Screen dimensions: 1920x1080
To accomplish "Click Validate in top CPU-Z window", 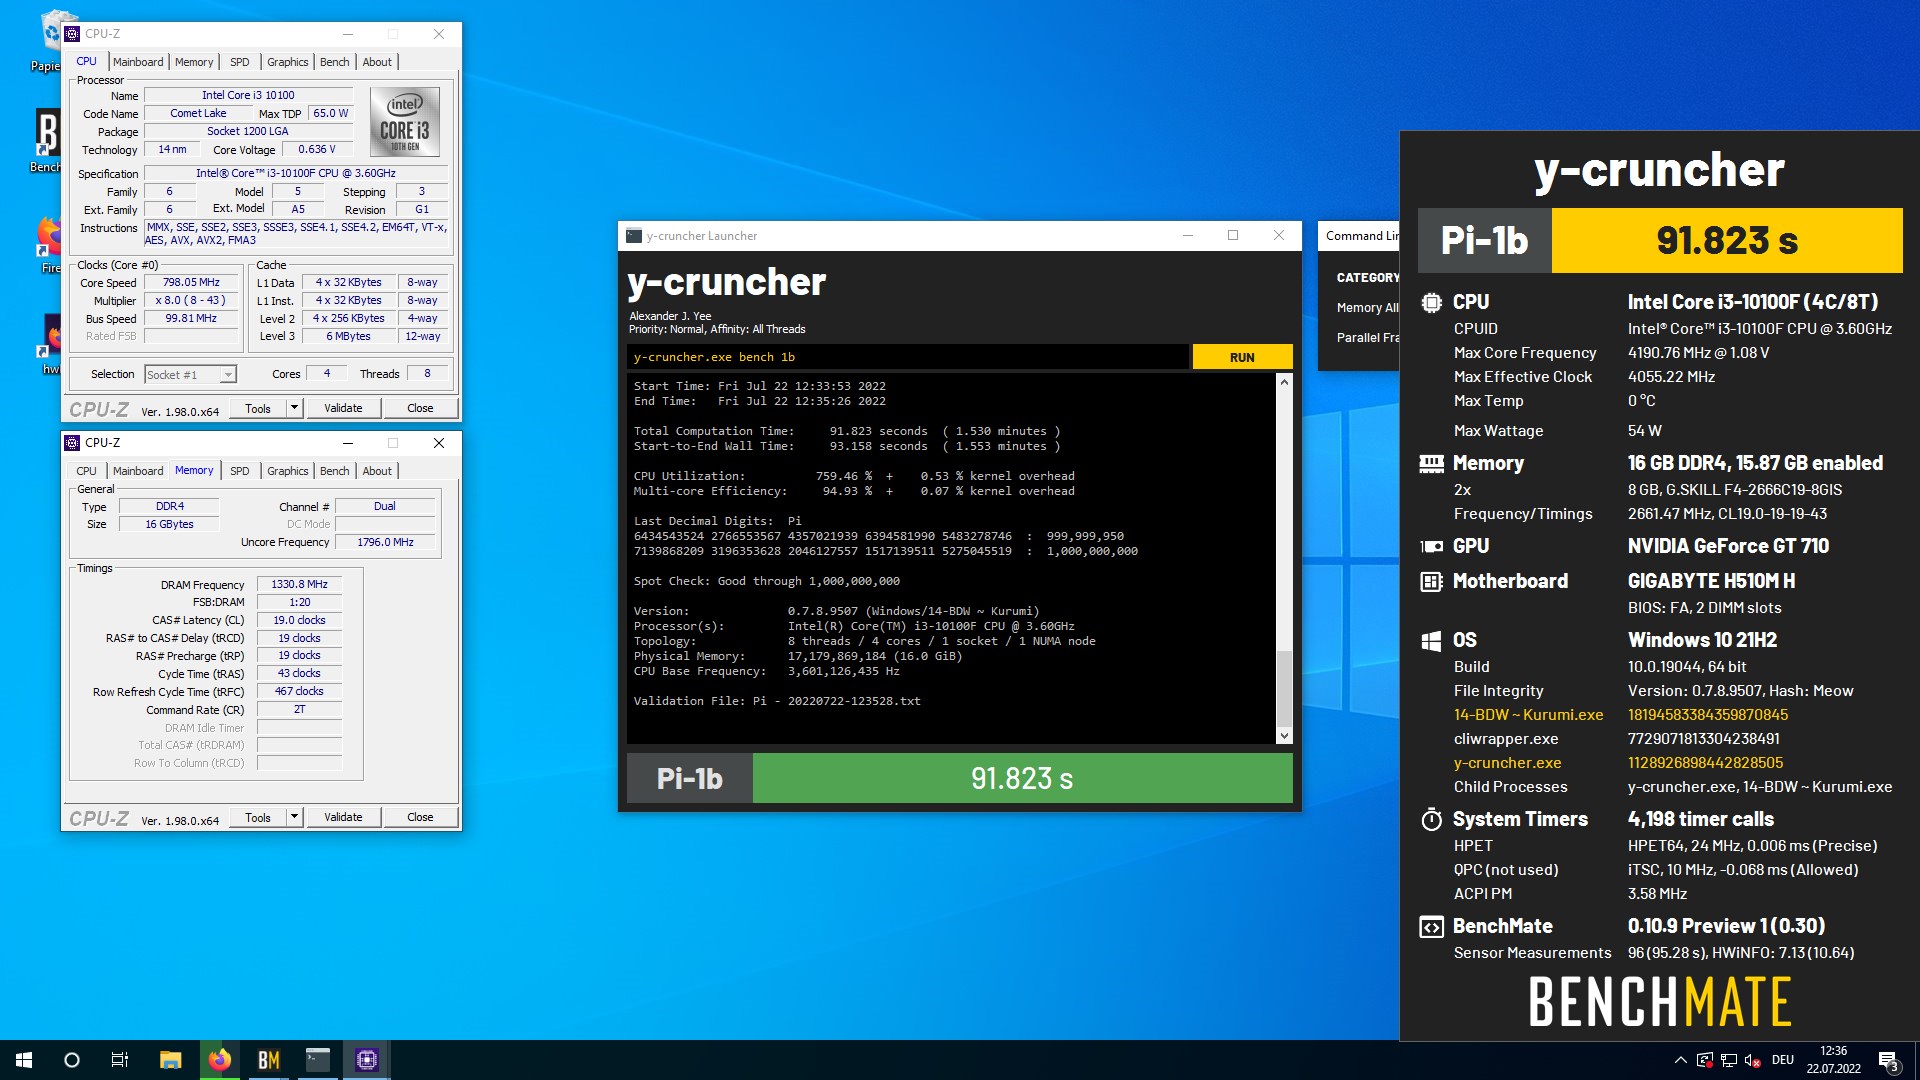I will [x=343, y=408].
